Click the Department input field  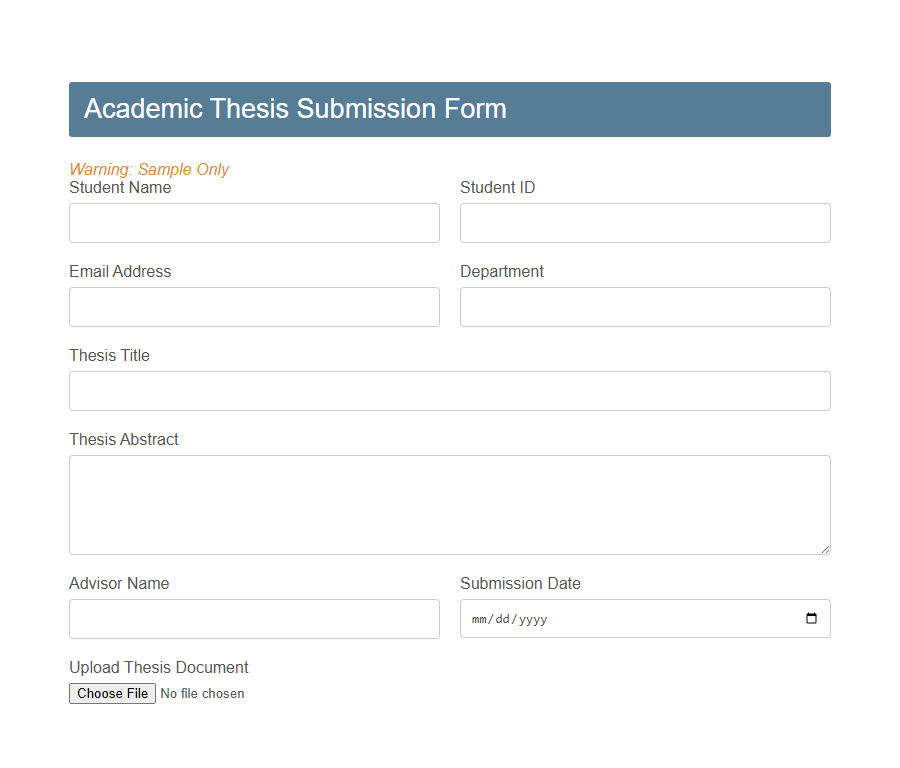tap(645, 306)
